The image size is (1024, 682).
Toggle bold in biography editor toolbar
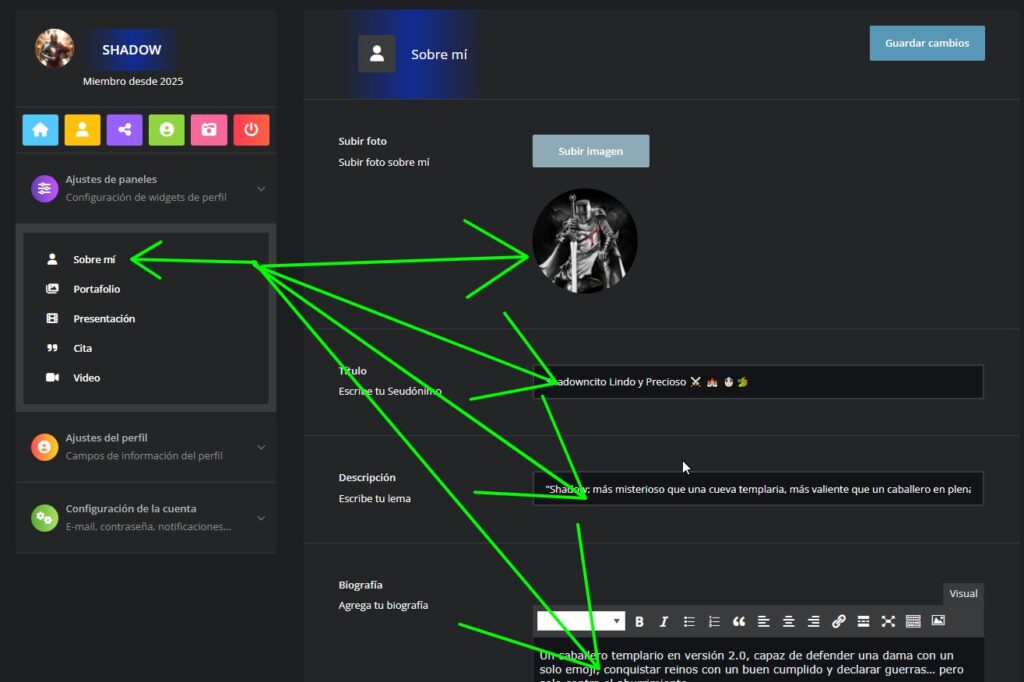(x=640, y=622)
